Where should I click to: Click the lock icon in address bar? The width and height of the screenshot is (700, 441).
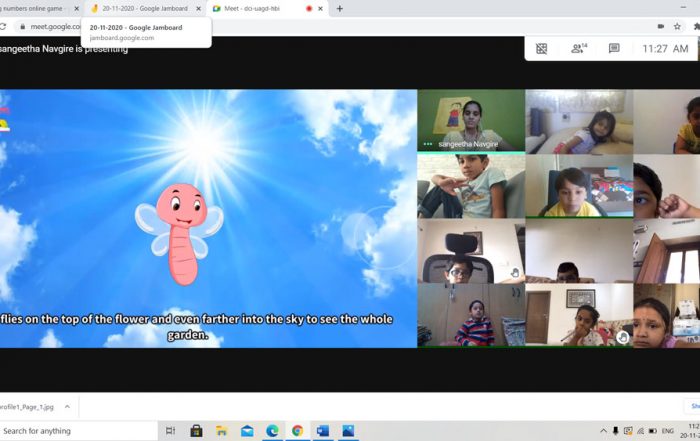22,27
